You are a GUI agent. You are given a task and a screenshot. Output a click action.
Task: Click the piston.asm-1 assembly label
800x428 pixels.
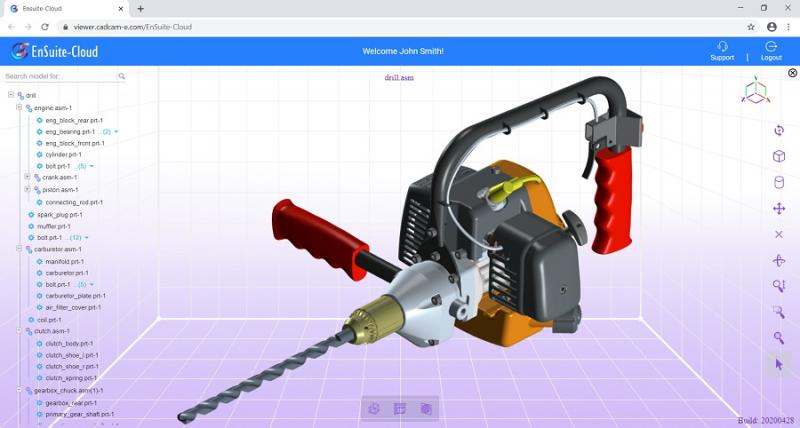[x=60, y=190]
